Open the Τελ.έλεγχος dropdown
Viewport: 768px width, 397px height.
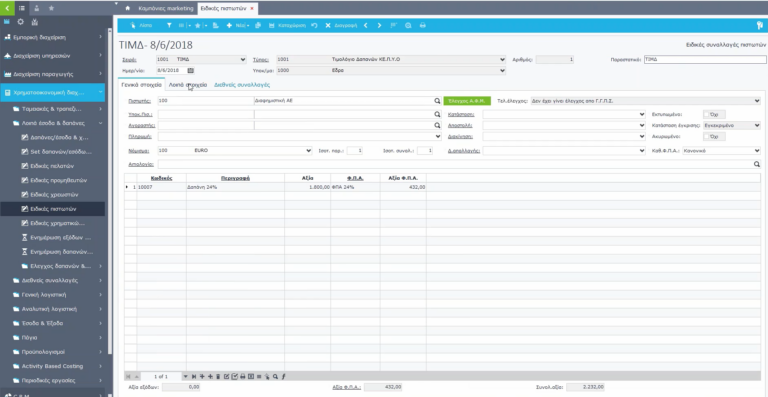click(646, 101)
